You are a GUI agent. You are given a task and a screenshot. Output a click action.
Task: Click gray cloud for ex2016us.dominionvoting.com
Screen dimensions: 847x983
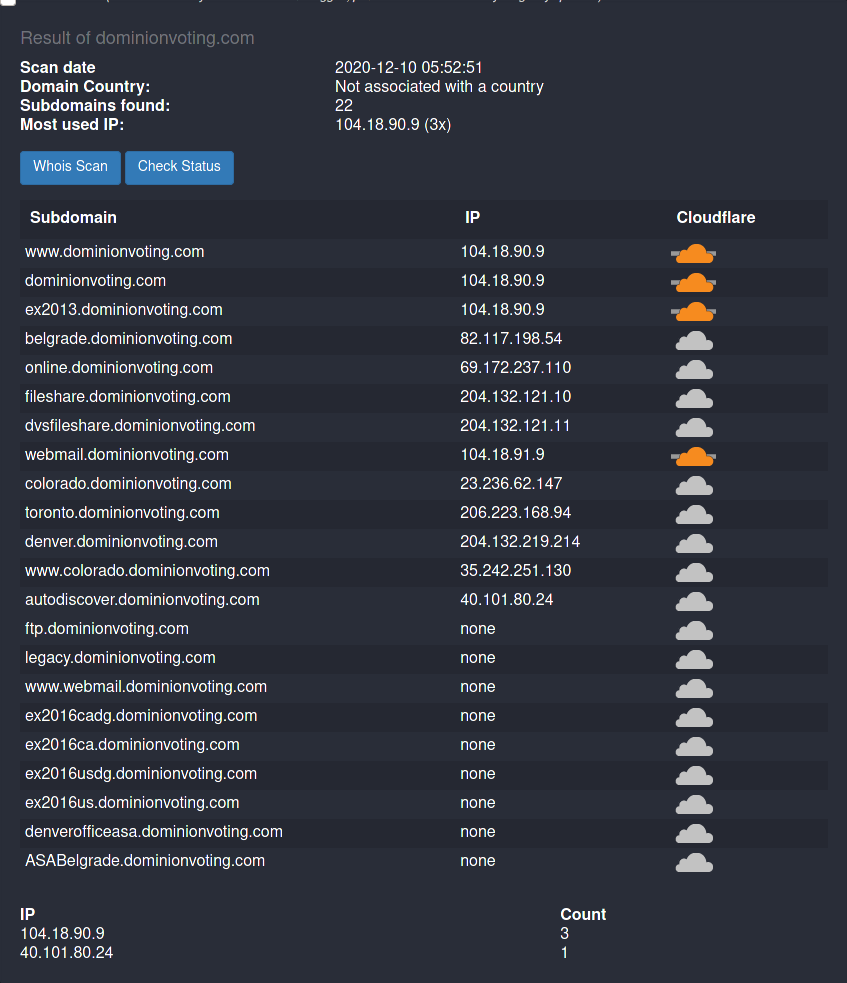pyautogui.click(x=694, y=804)
